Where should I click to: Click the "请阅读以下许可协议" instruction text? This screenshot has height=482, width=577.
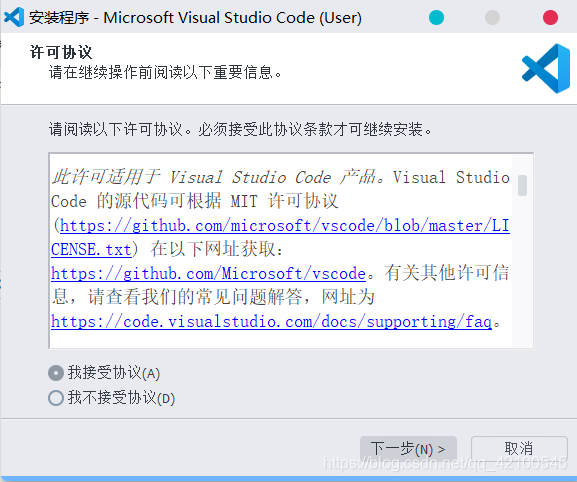[116, 130]
